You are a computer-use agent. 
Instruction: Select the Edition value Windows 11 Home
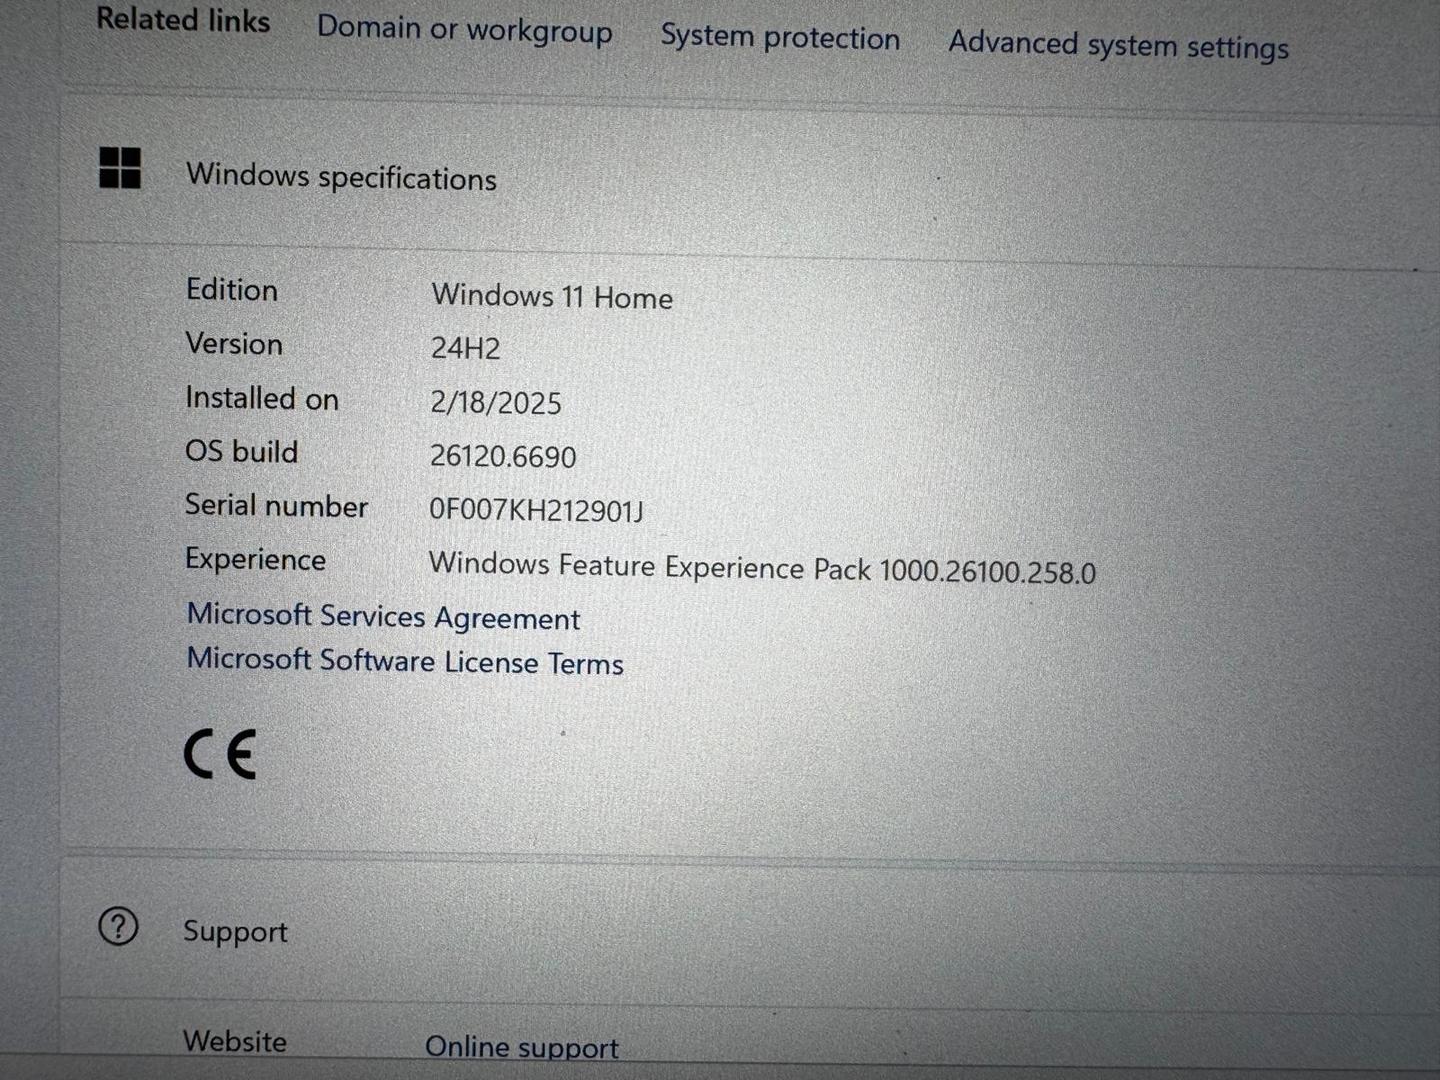point(552,296)
